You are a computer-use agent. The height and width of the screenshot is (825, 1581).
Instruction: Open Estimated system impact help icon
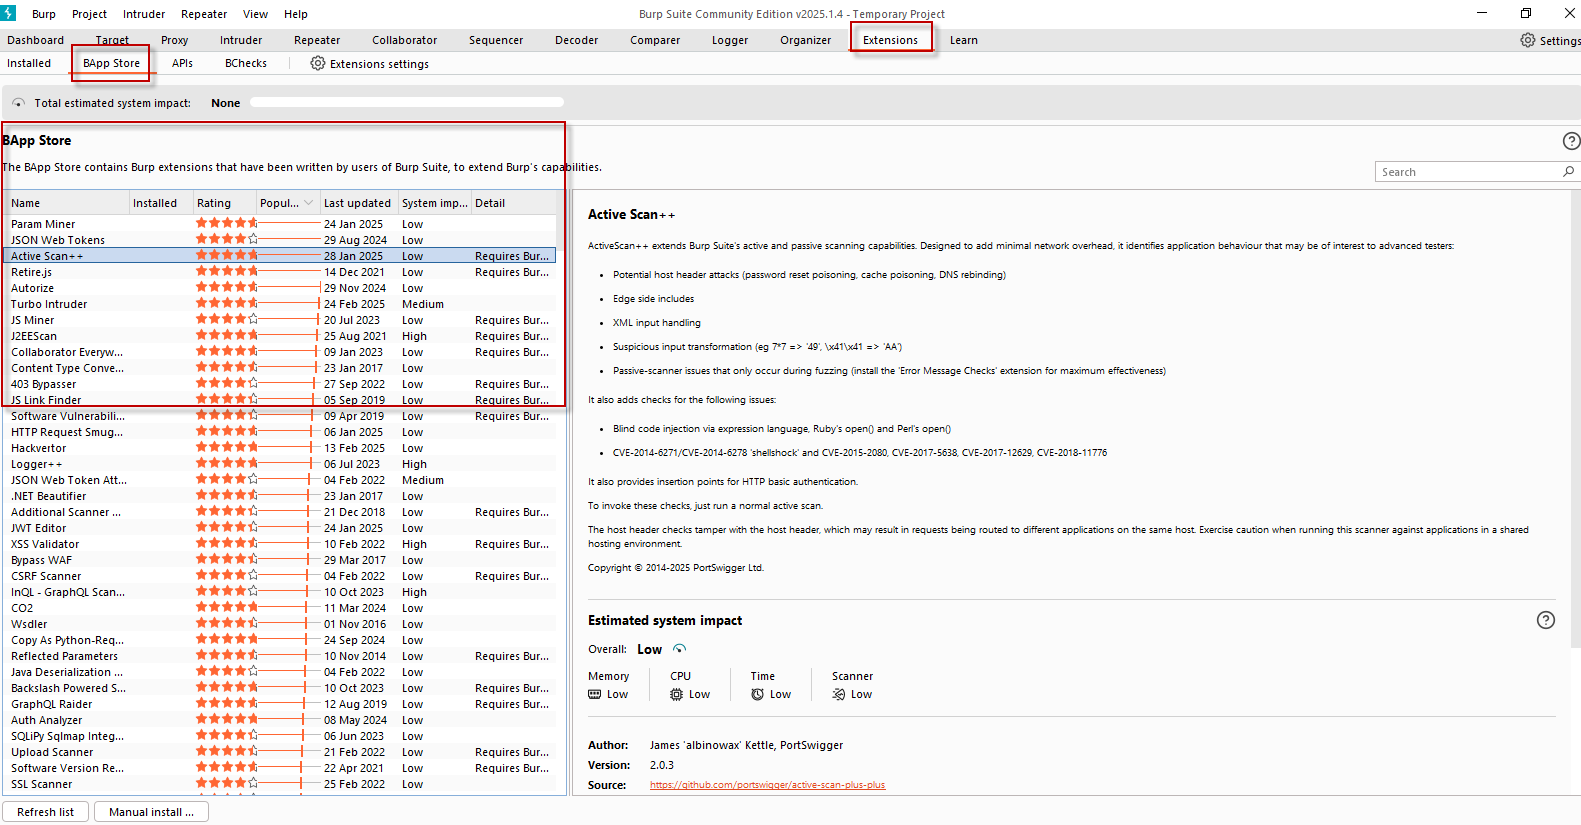[1545, 620]
